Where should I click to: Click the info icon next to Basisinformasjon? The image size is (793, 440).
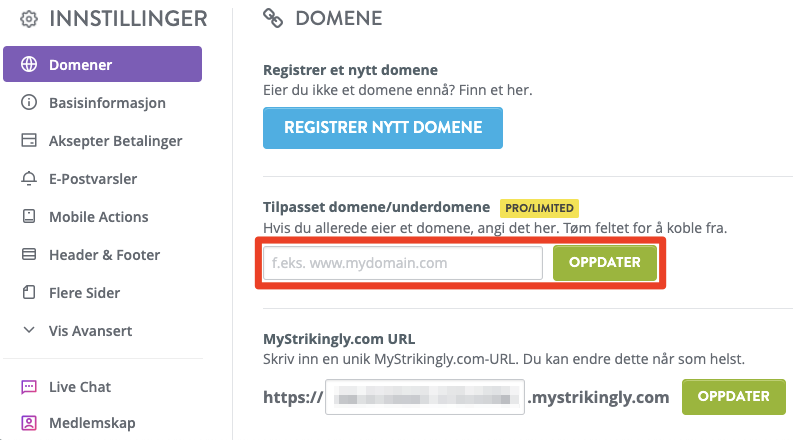(29, 103)
